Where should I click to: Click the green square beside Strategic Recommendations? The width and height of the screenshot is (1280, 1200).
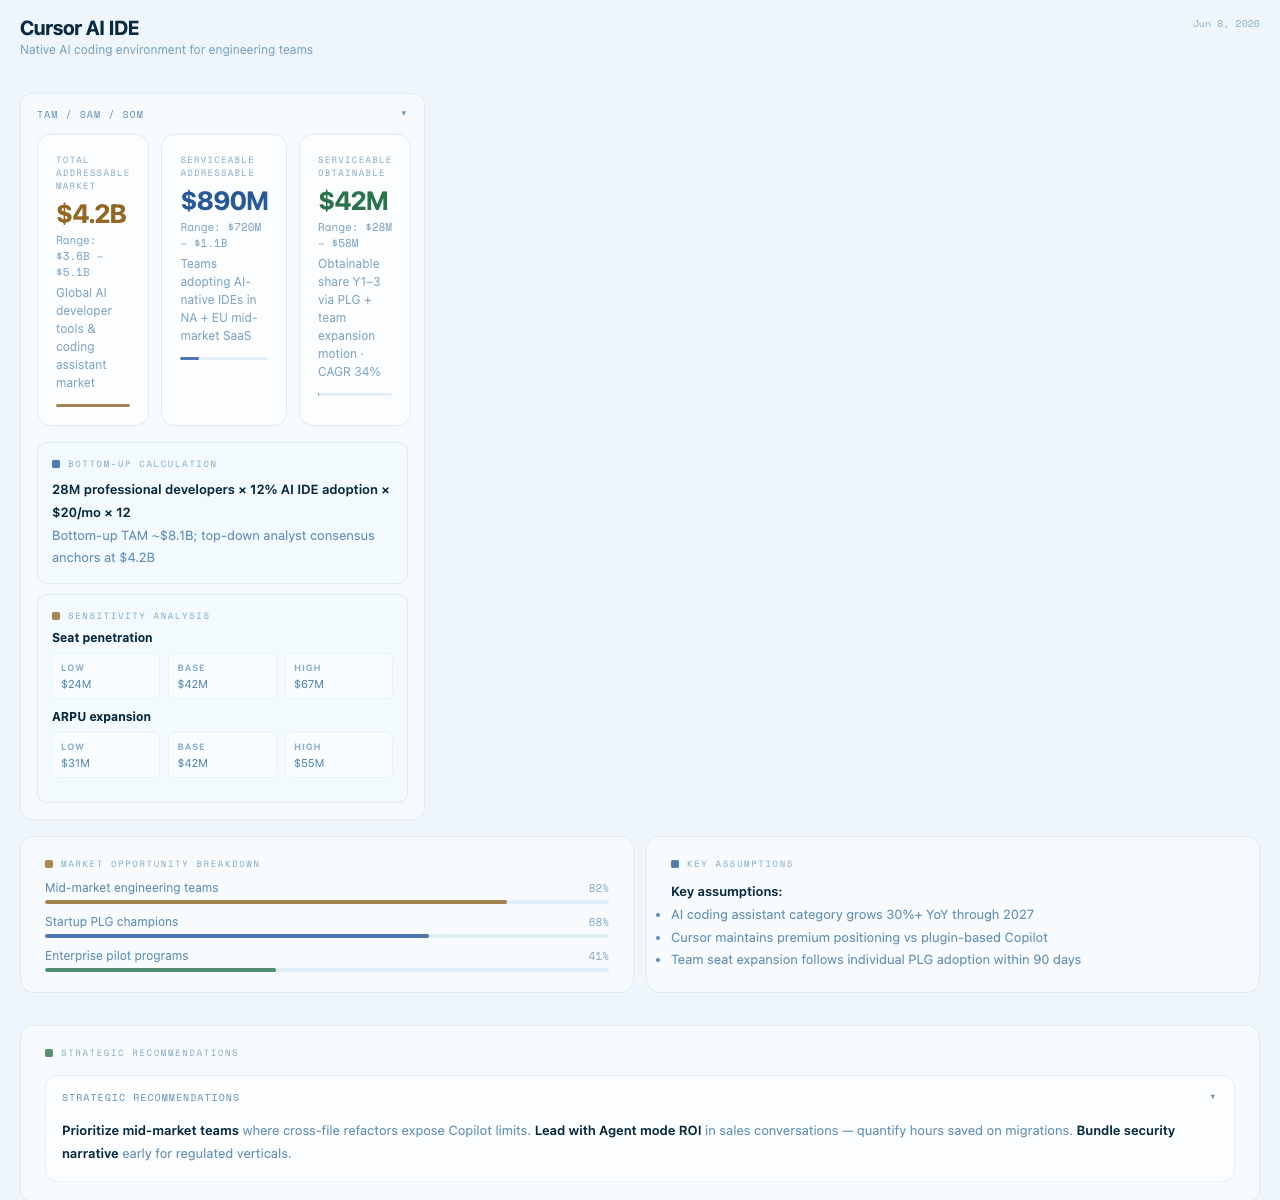(49, 1053)
